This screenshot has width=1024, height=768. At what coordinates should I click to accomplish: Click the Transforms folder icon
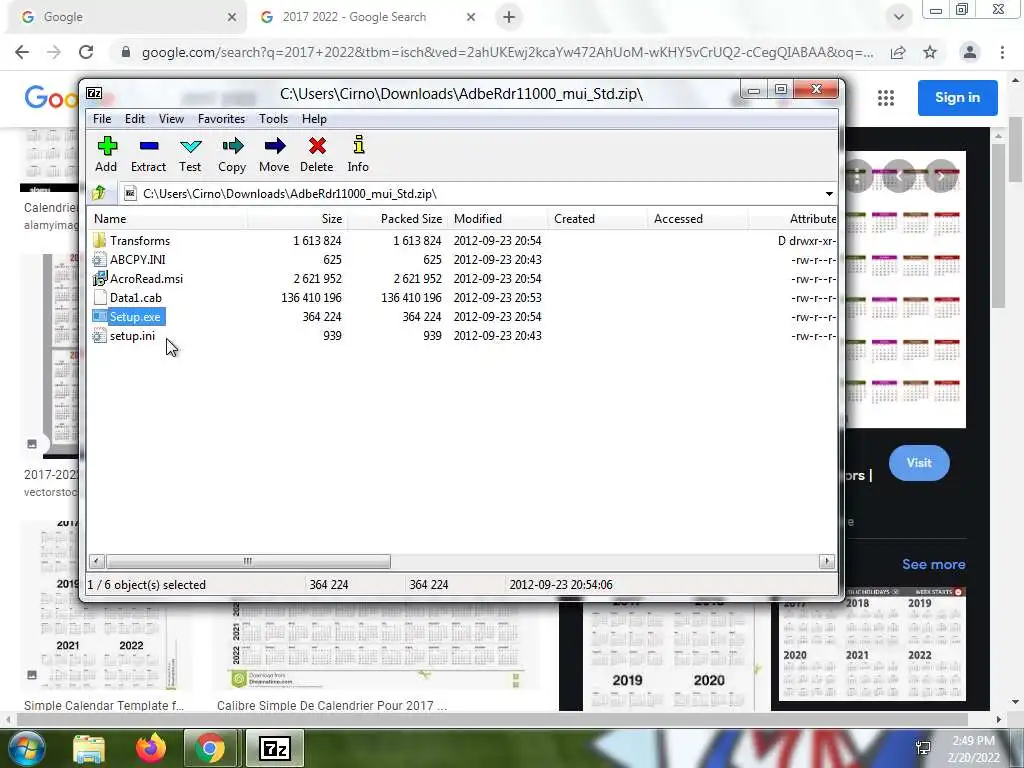tap(99, 241)
